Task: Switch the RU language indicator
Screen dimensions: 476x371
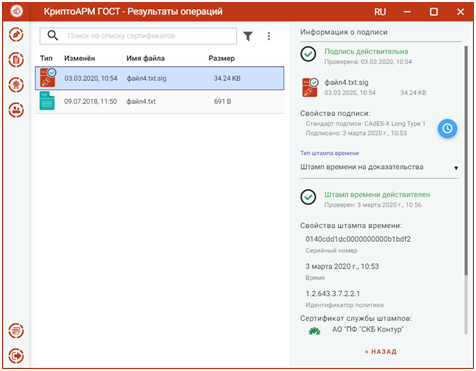Action: (380, 12)
